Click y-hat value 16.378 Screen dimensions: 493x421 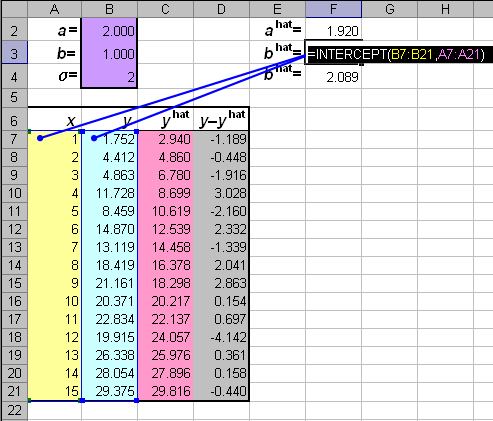click(x=166, y=265)
